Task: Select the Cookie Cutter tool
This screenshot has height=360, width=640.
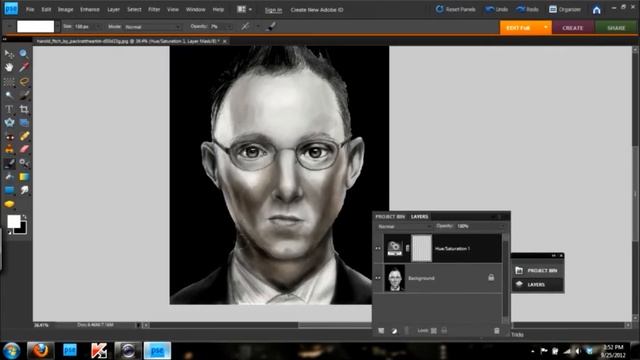Action: [9, 122]
